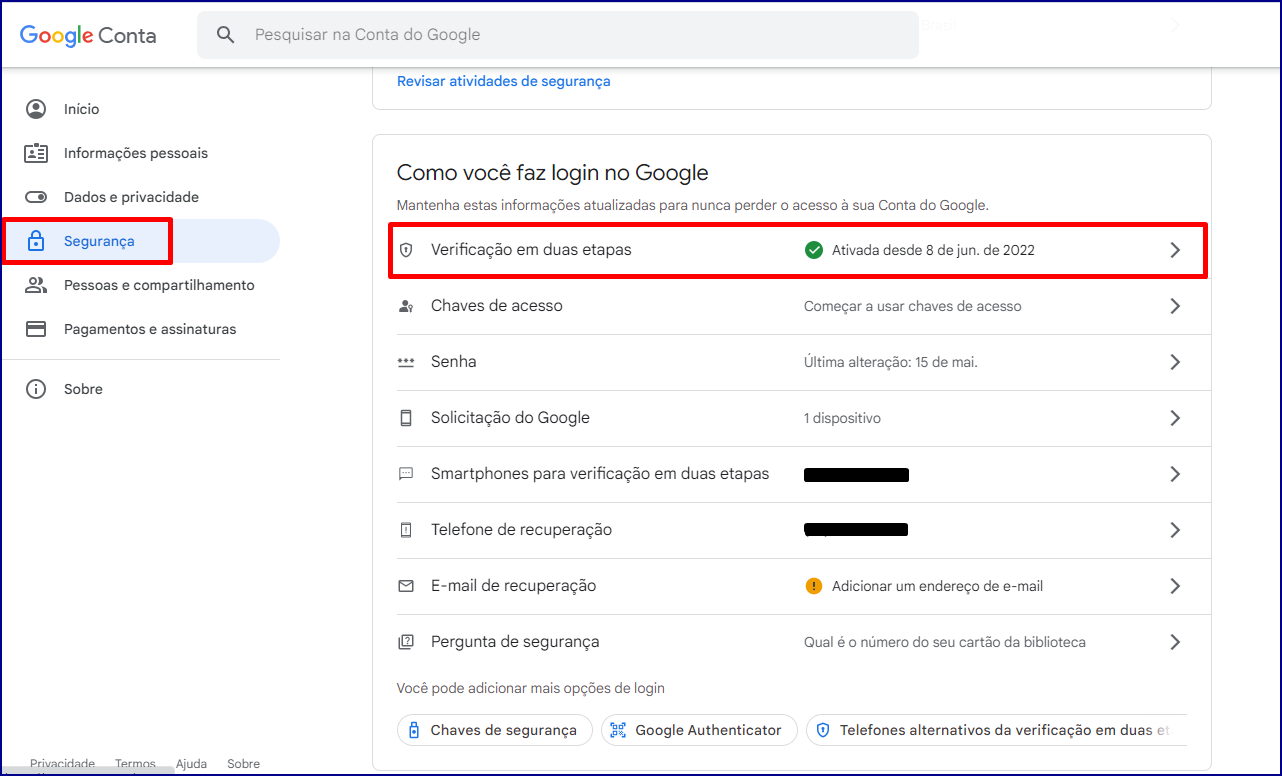Viewport: 1282px width, 776px height.
Task: Click the Telefone de recuperação icon
Action: pos(406,530)
